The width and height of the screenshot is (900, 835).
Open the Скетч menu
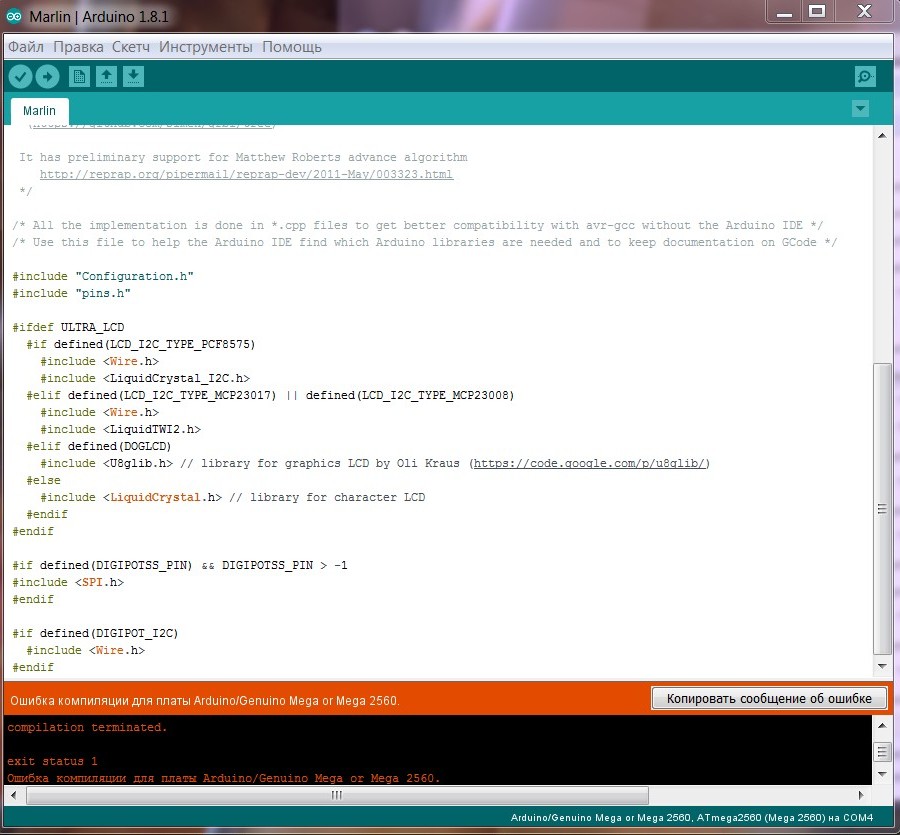[131, 47]
